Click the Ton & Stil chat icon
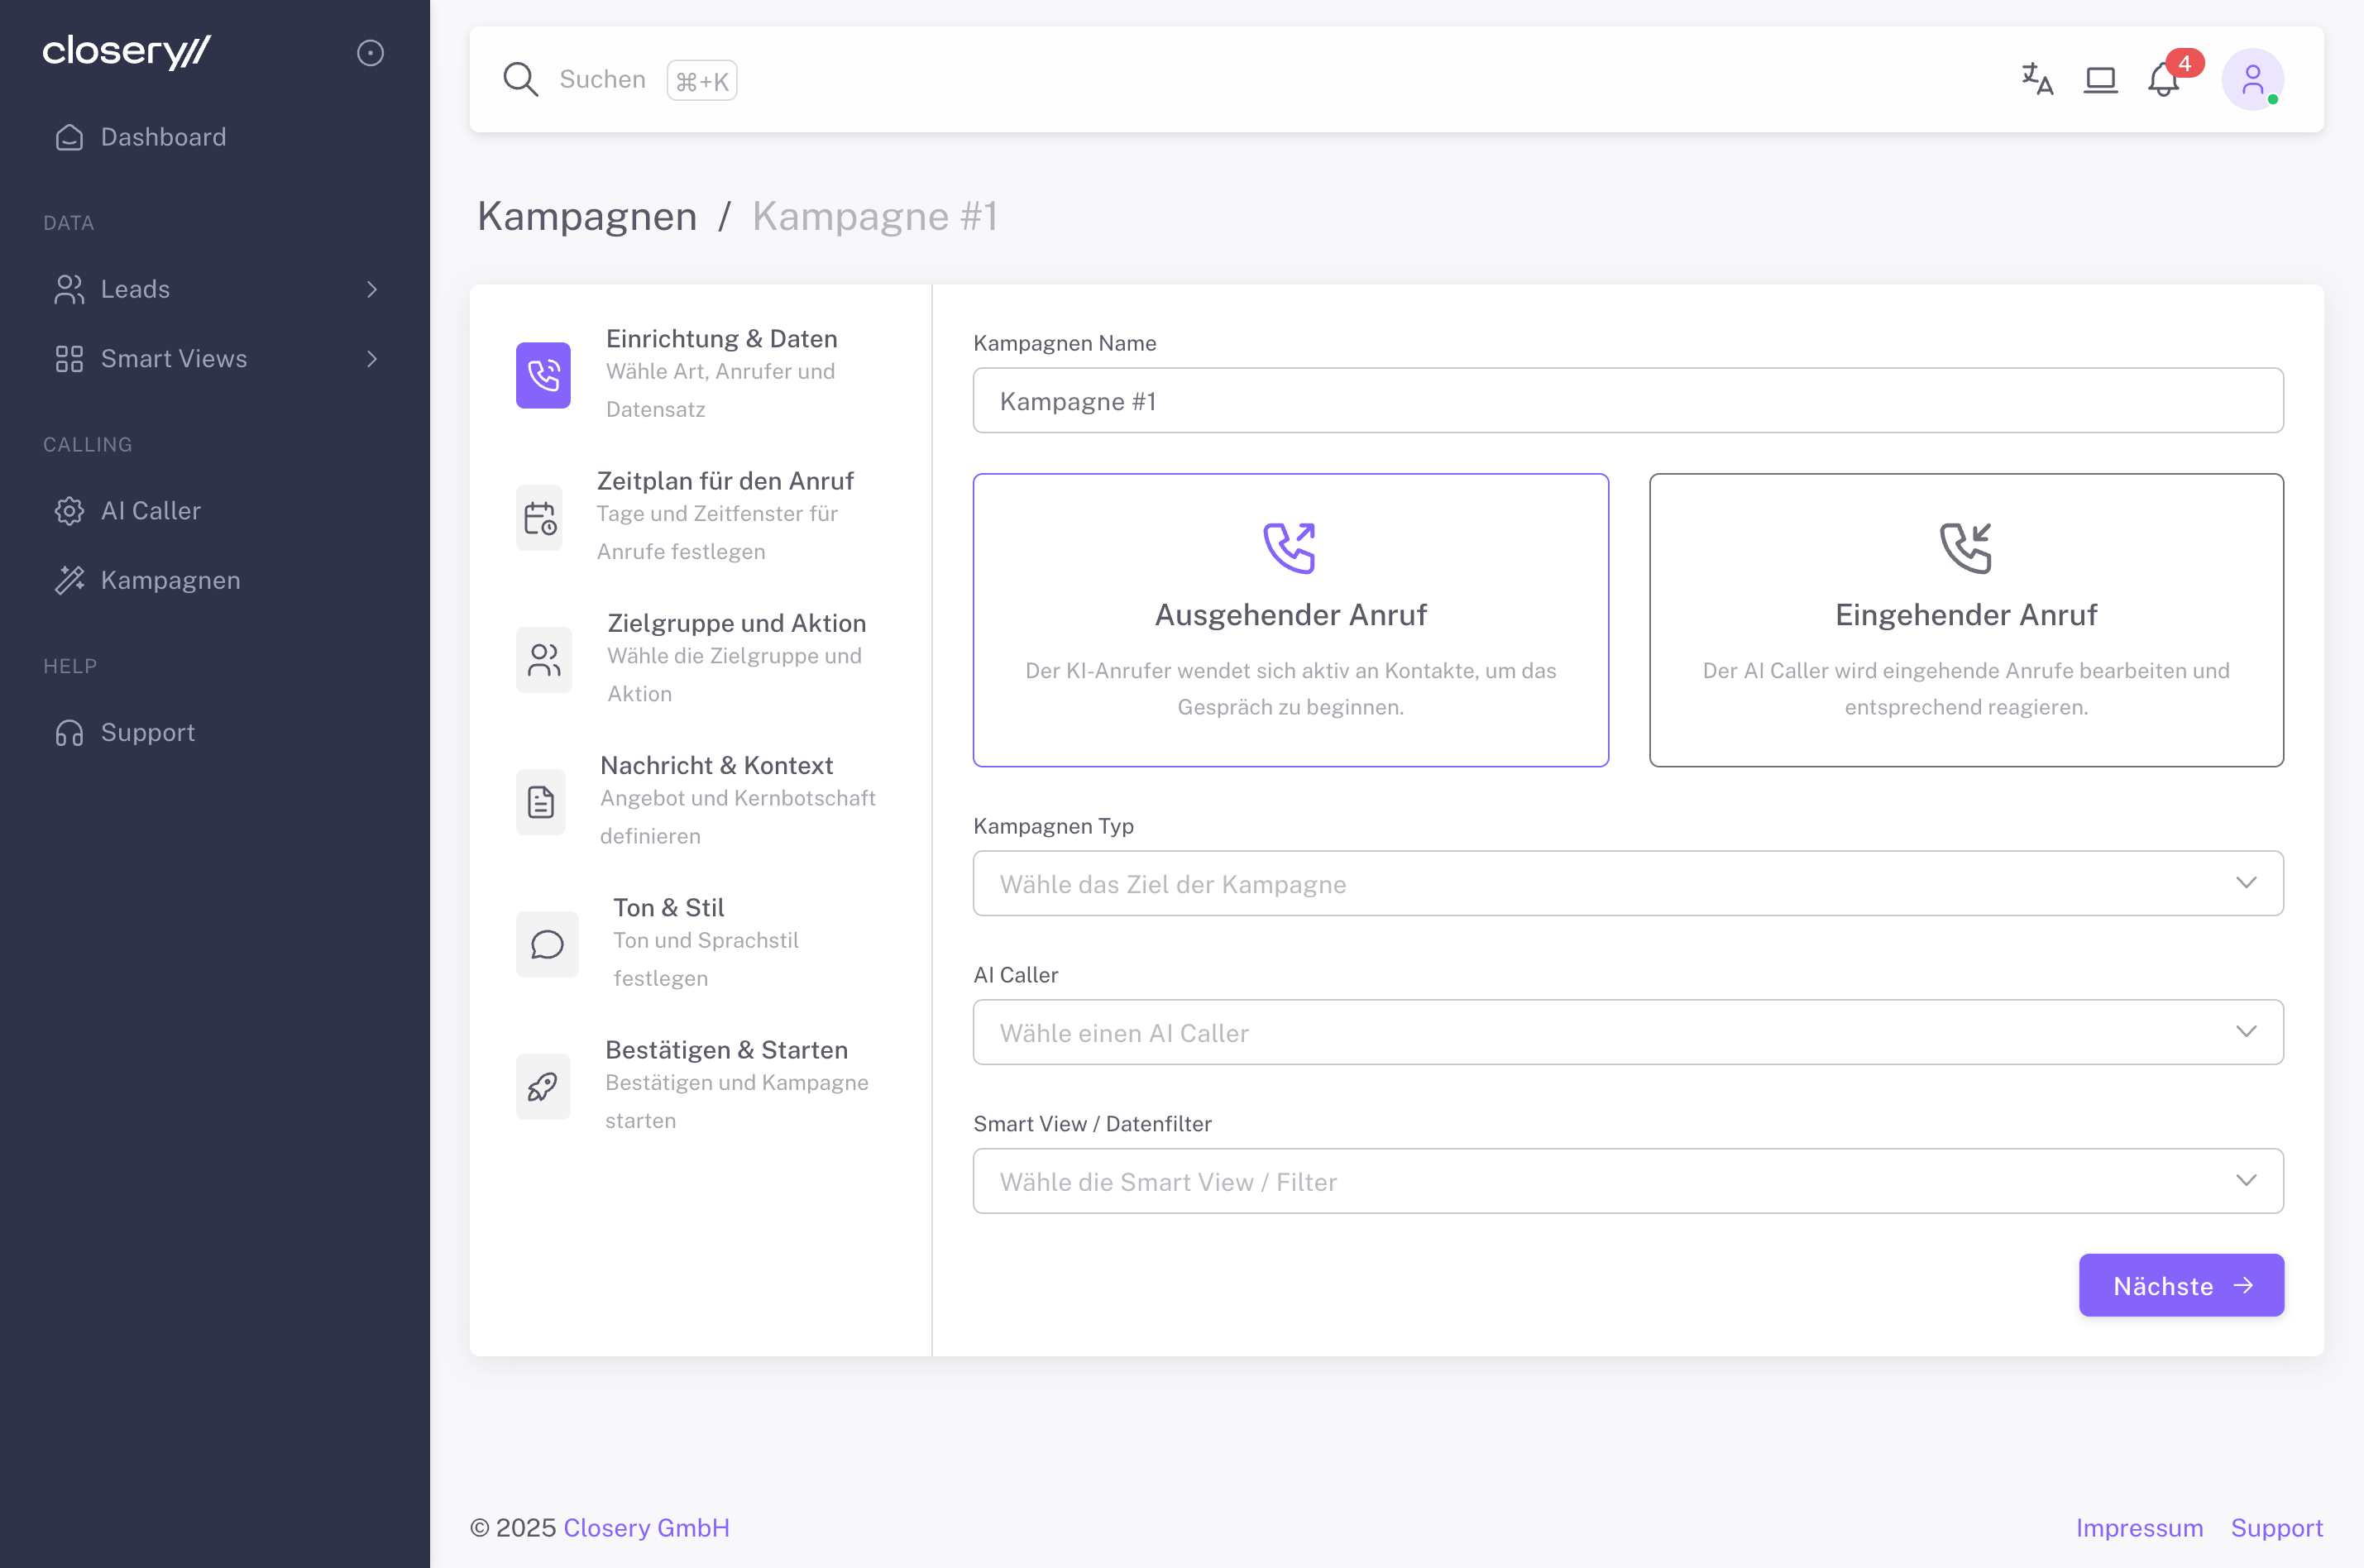The image size is (2364, 1568). pyautogui.click(x=547, y=944)
